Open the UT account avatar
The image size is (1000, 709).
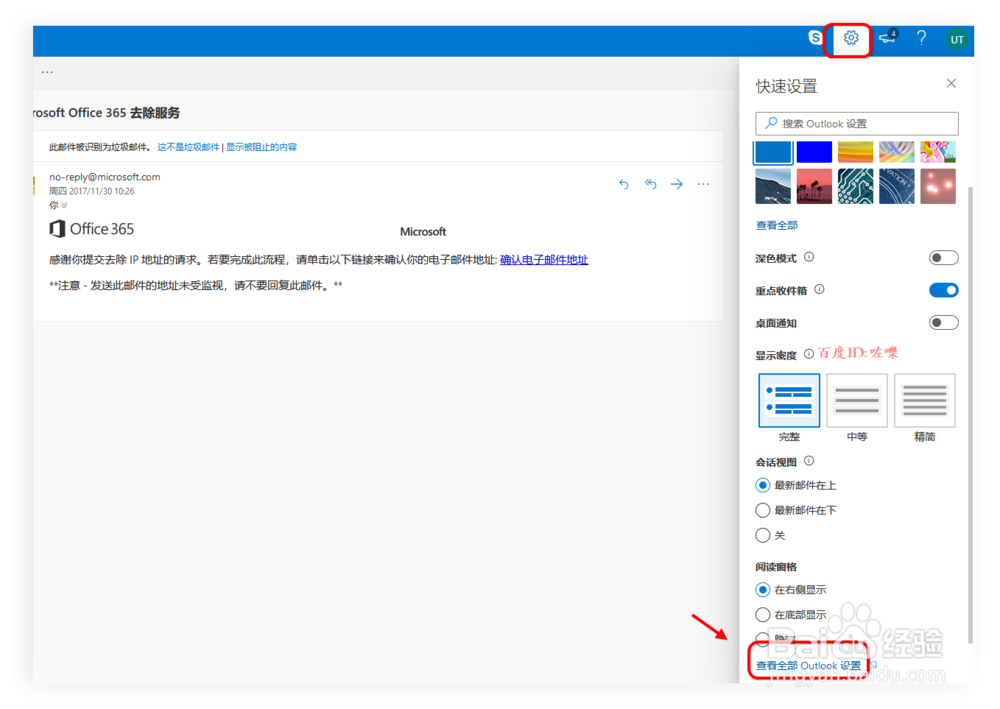(957, 40)
